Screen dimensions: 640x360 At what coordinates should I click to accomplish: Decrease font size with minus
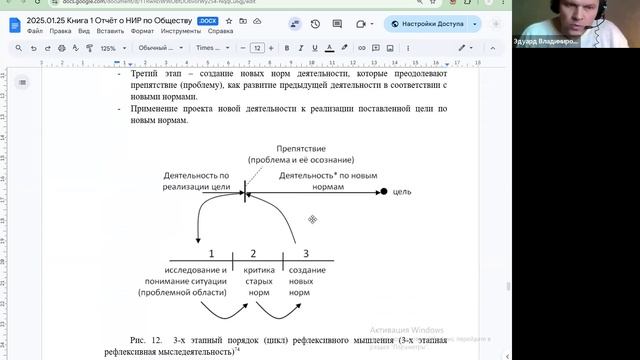243,48
